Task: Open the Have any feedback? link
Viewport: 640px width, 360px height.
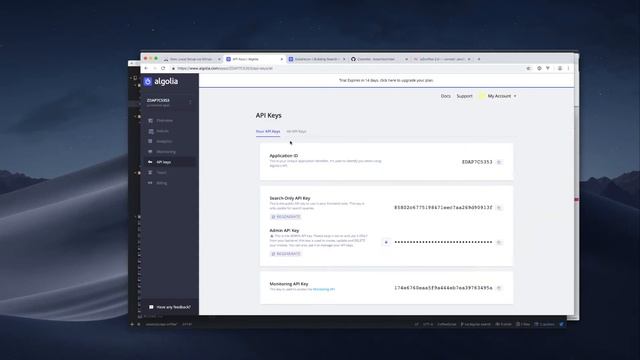Action: [170, 307]
